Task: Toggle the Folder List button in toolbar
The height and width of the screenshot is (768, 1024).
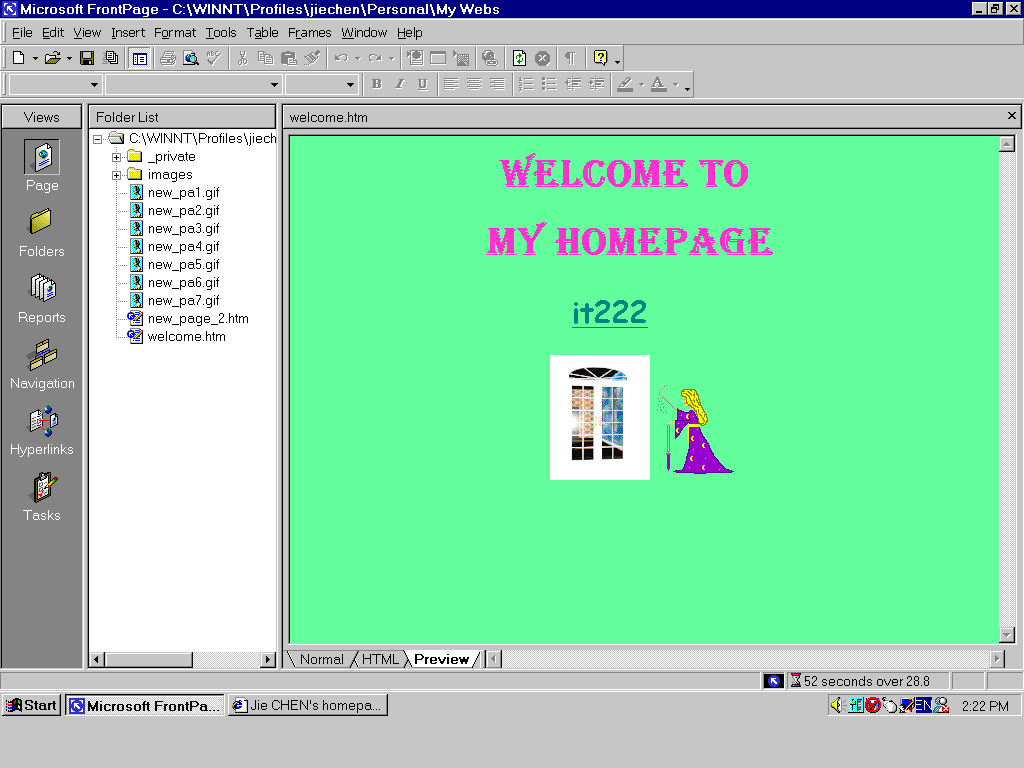Action: tap(139, 58)
